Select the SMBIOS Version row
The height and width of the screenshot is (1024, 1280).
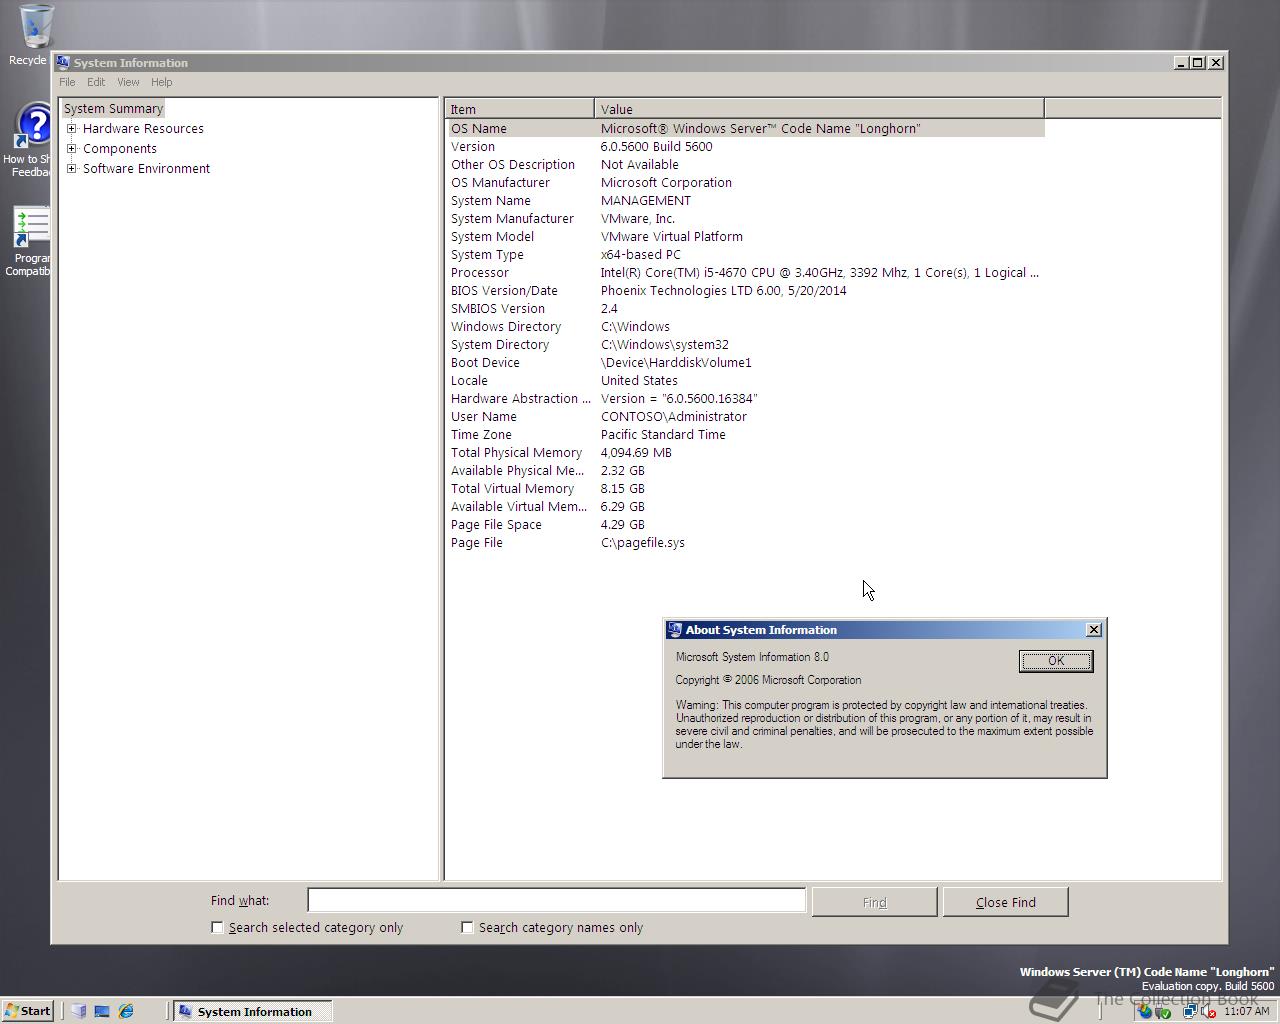745,308
